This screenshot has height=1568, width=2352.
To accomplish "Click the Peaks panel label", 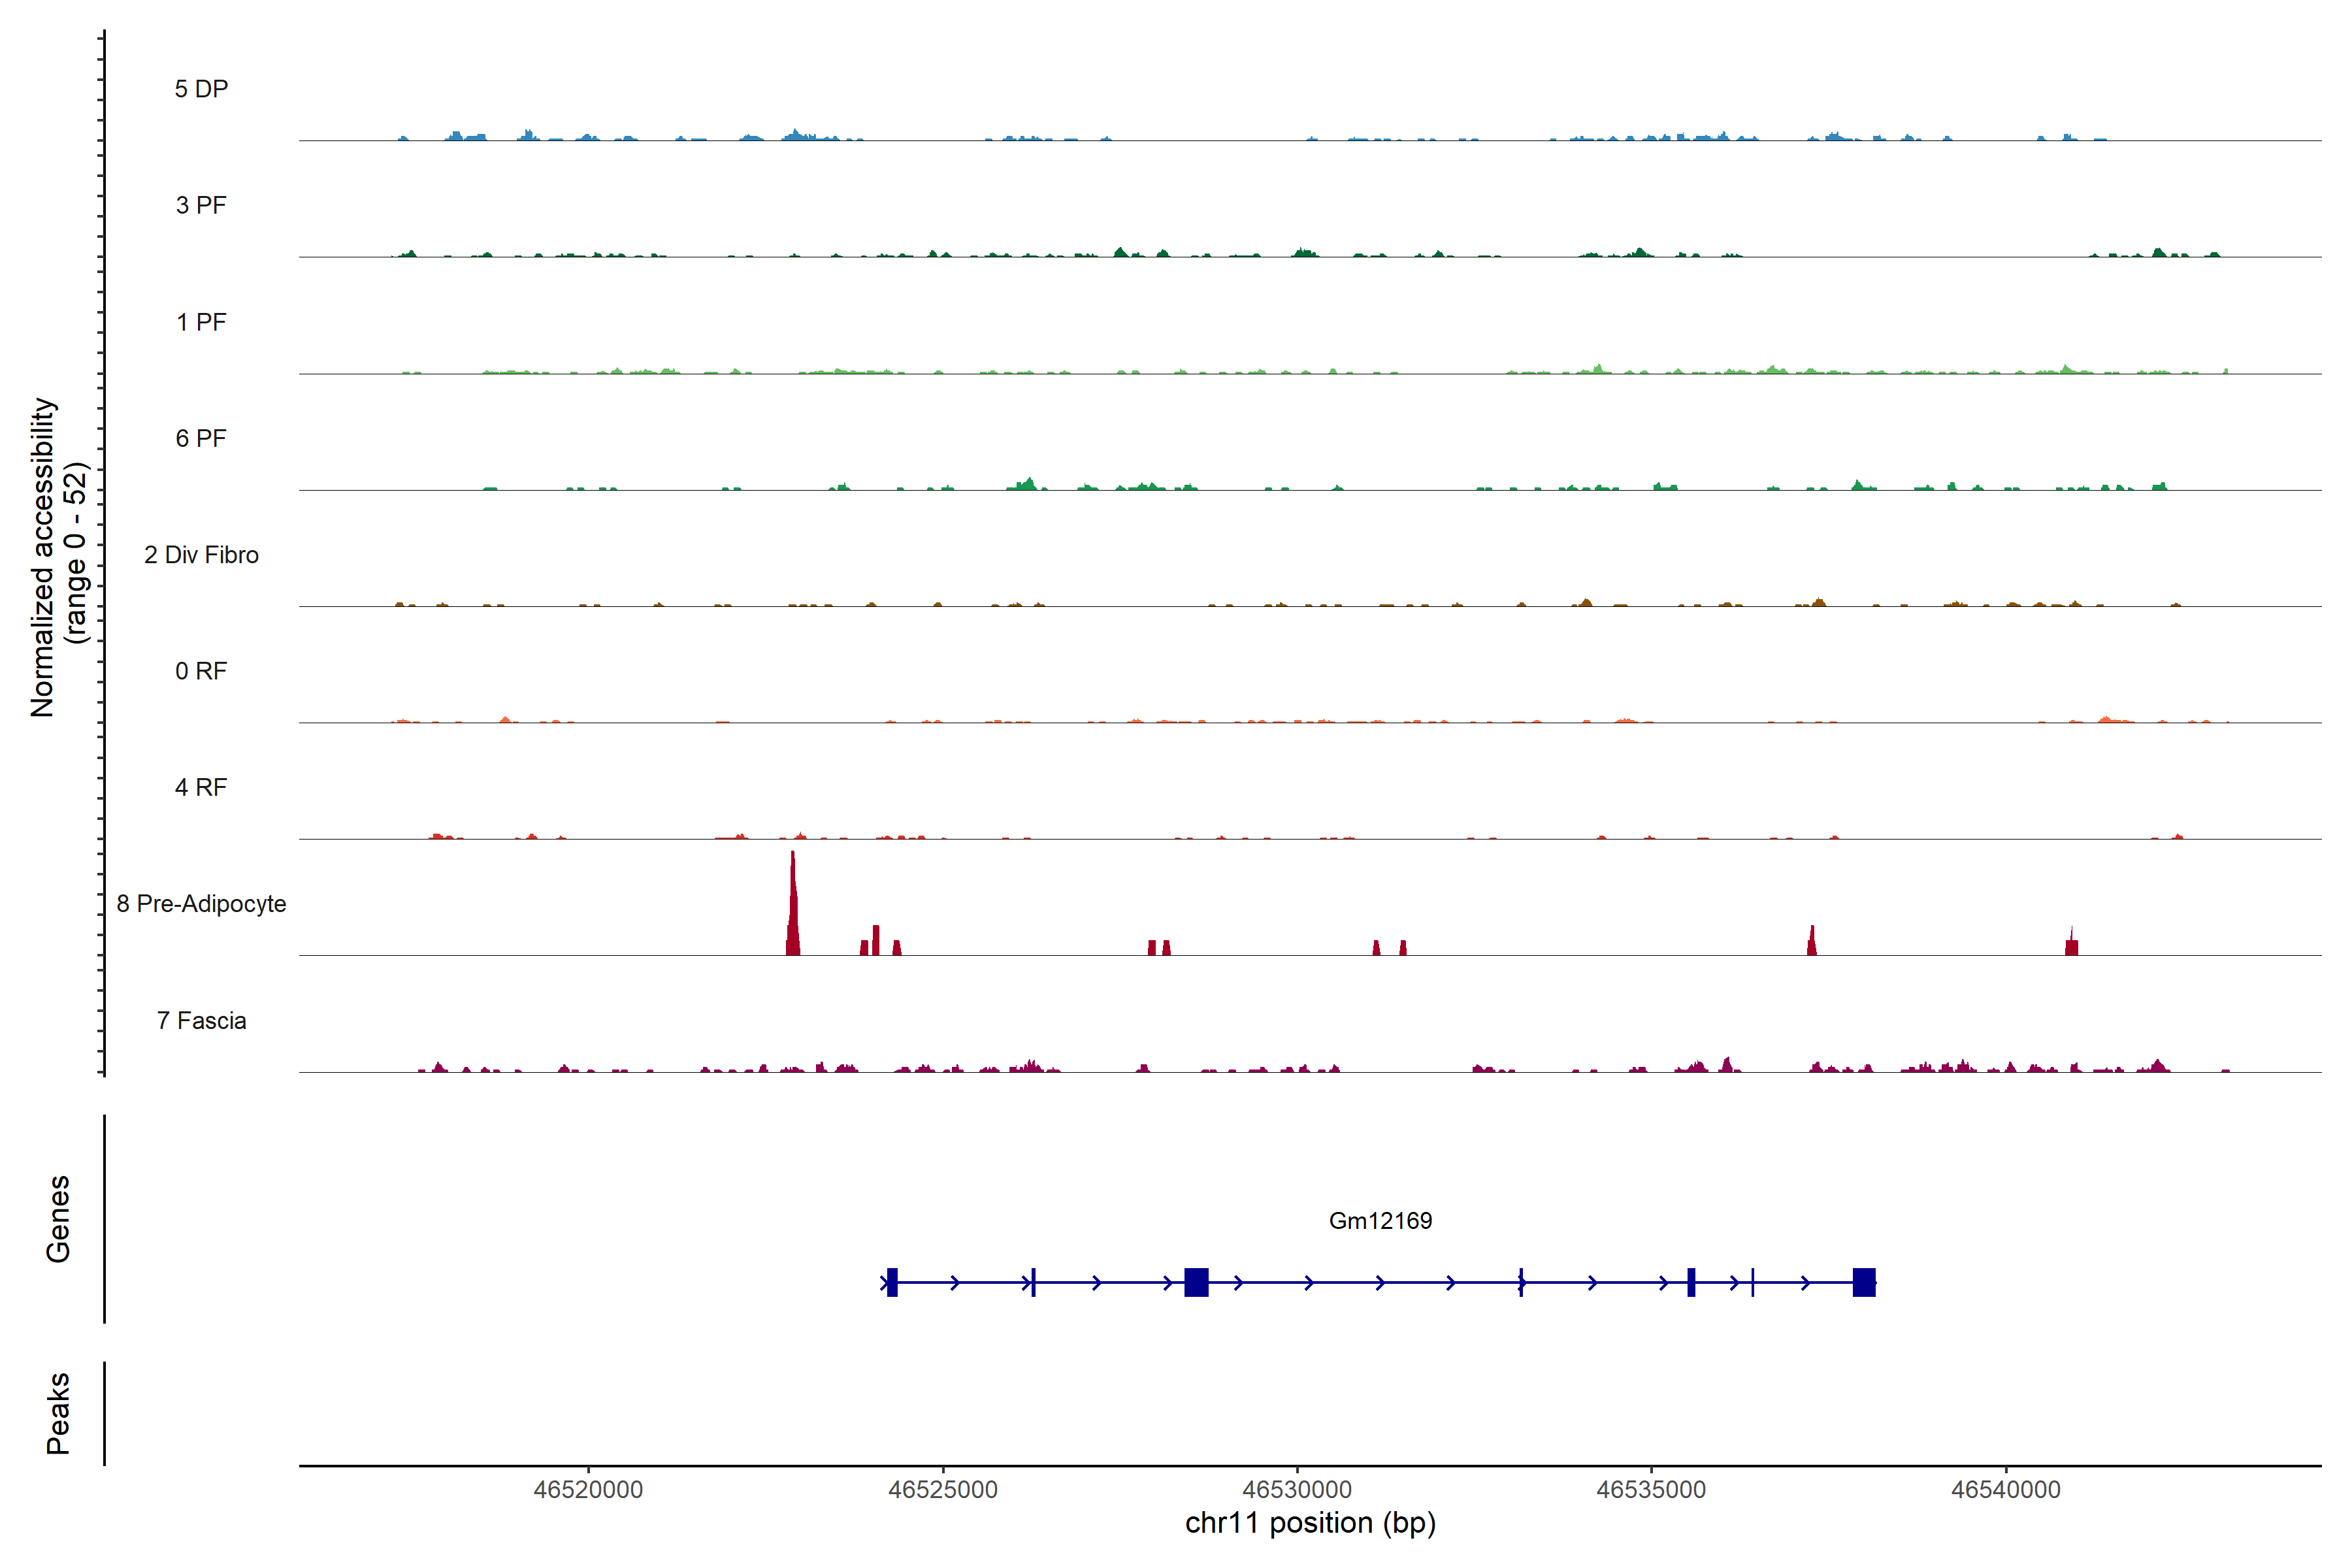I will pos(58,1412).
